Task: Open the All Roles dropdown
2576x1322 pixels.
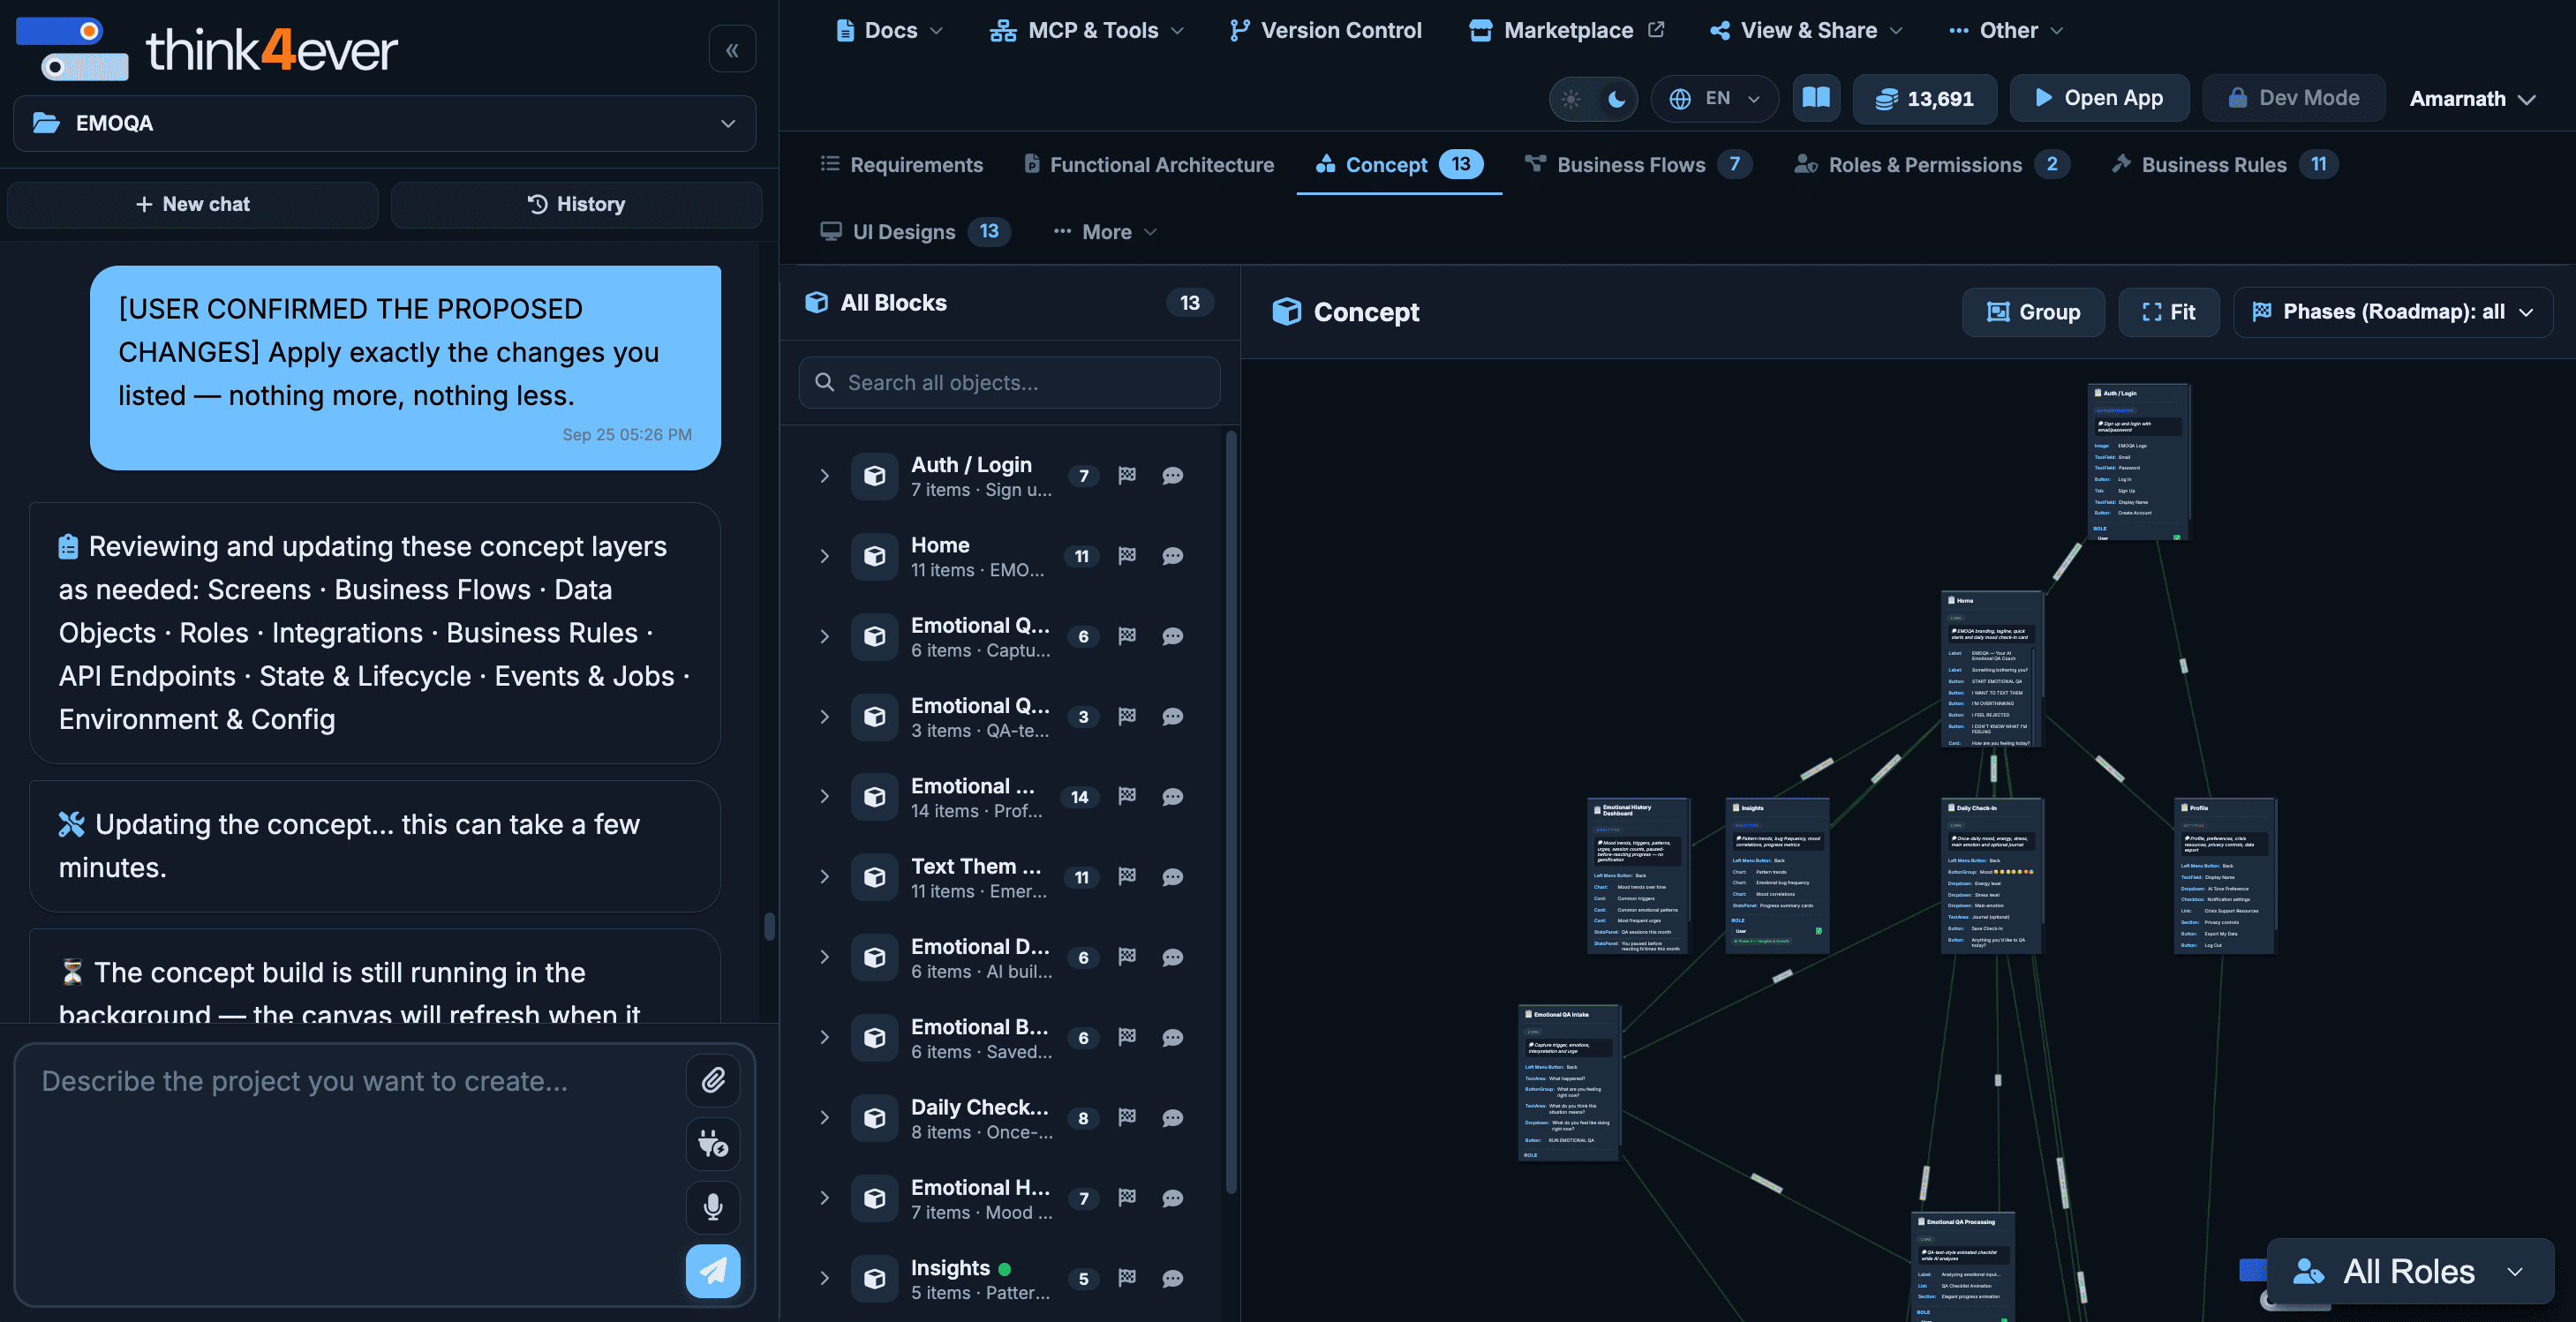Action: click(x=2410, y=1271)
